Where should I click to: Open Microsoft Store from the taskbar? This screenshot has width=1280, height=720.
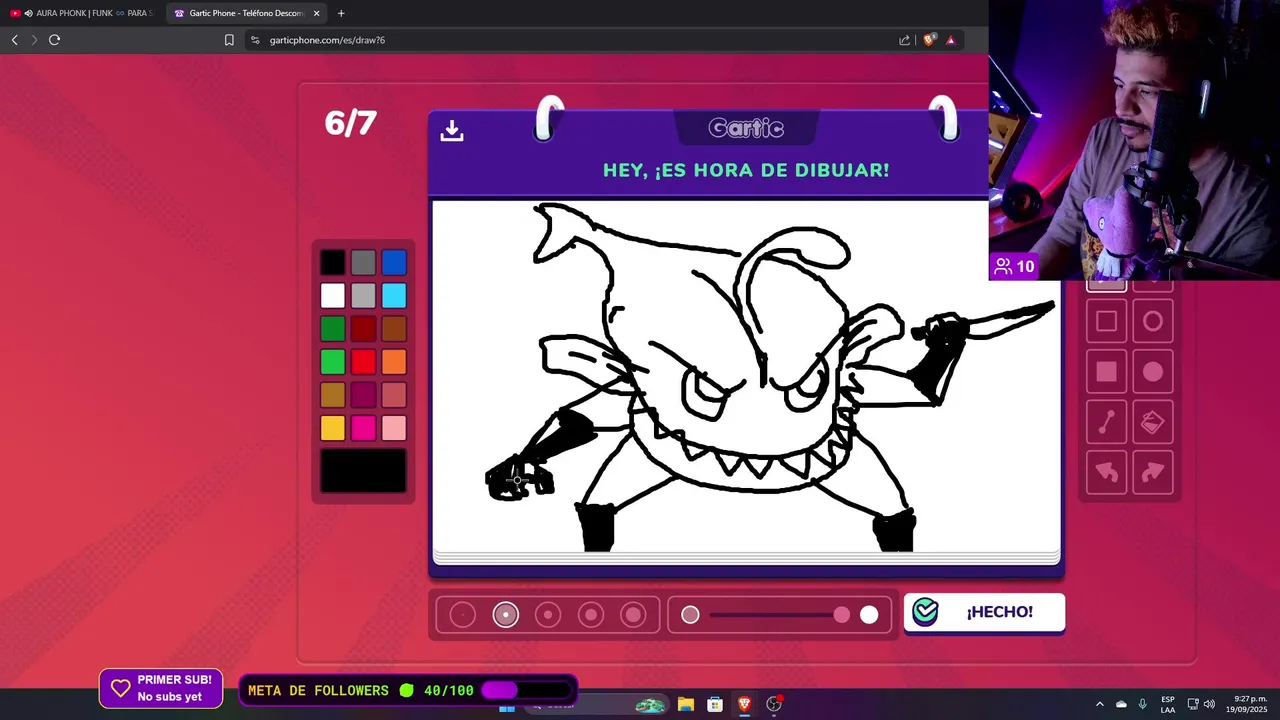(x=715, y=705)
